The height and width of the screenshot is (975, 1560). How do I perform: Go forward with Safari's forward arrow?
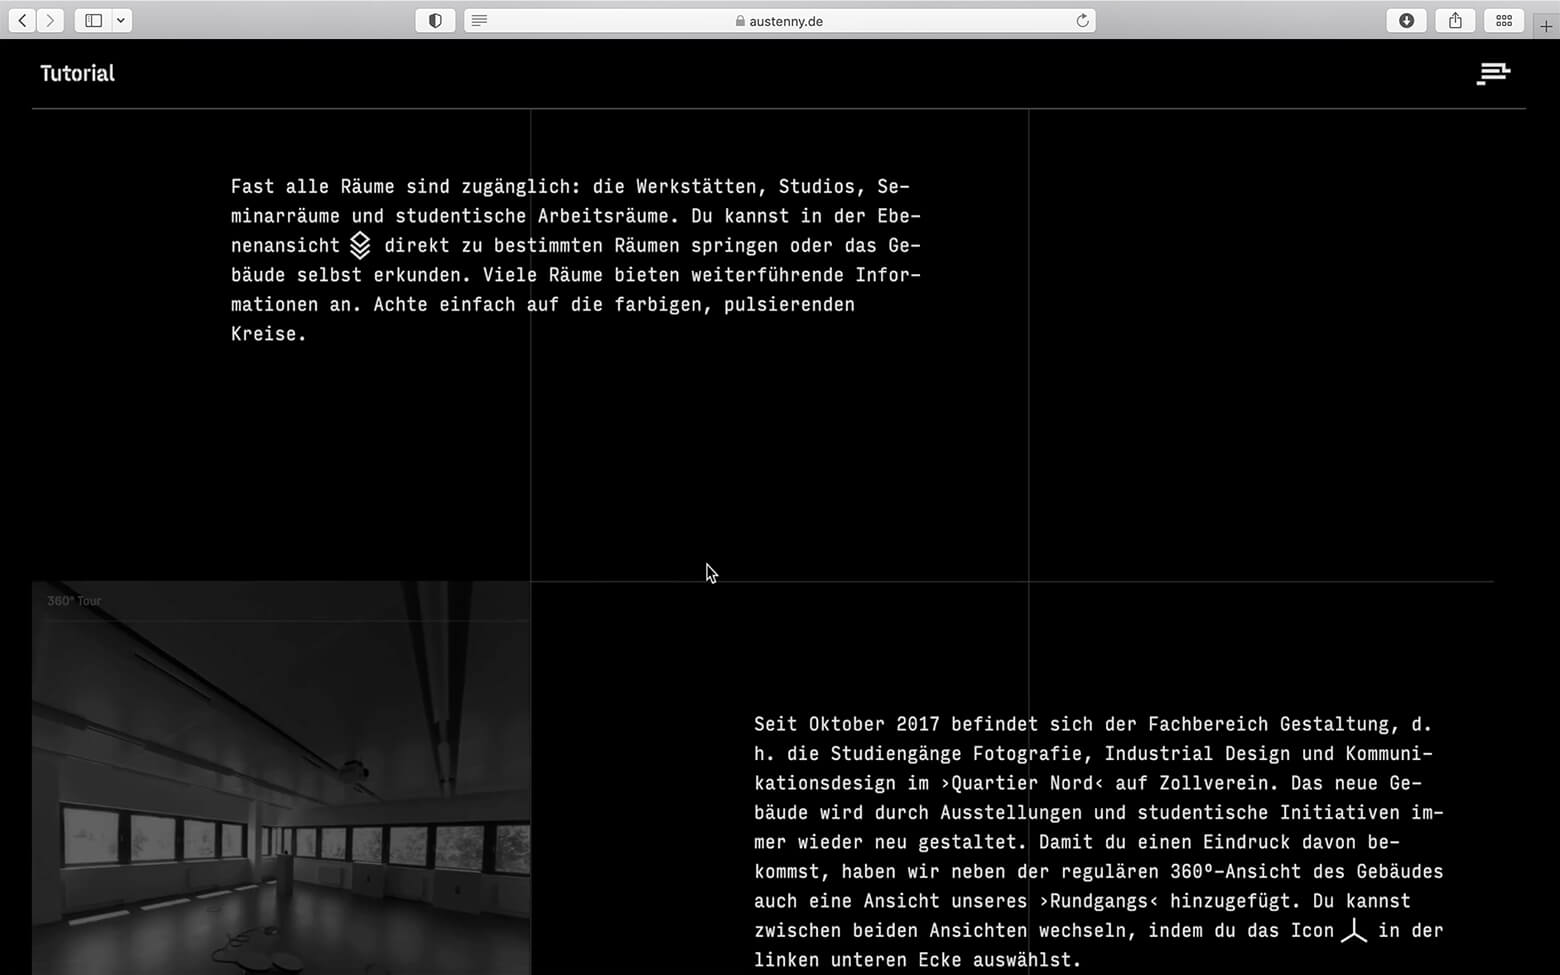pyautogui.click(x=50, y=20)
